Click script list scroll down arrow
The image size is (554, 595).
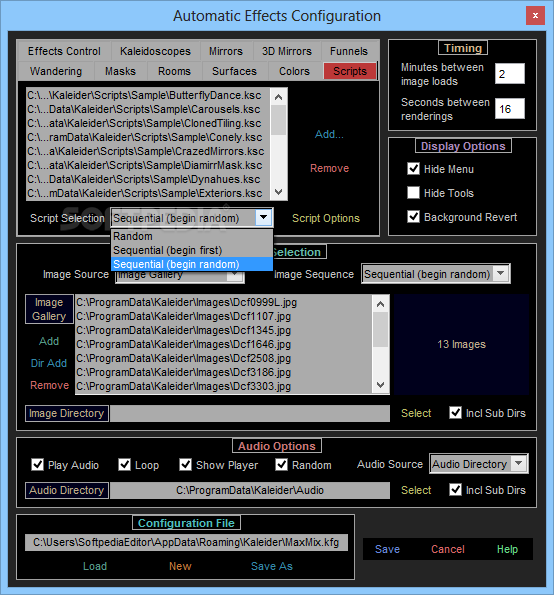(279, 192)
